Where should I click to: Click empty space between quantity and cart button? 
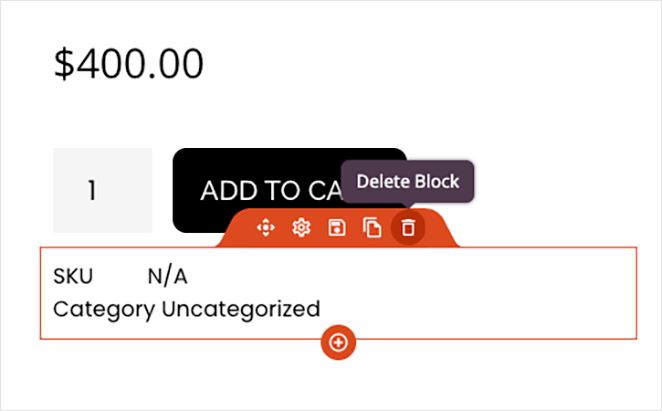tap(162, 190)
